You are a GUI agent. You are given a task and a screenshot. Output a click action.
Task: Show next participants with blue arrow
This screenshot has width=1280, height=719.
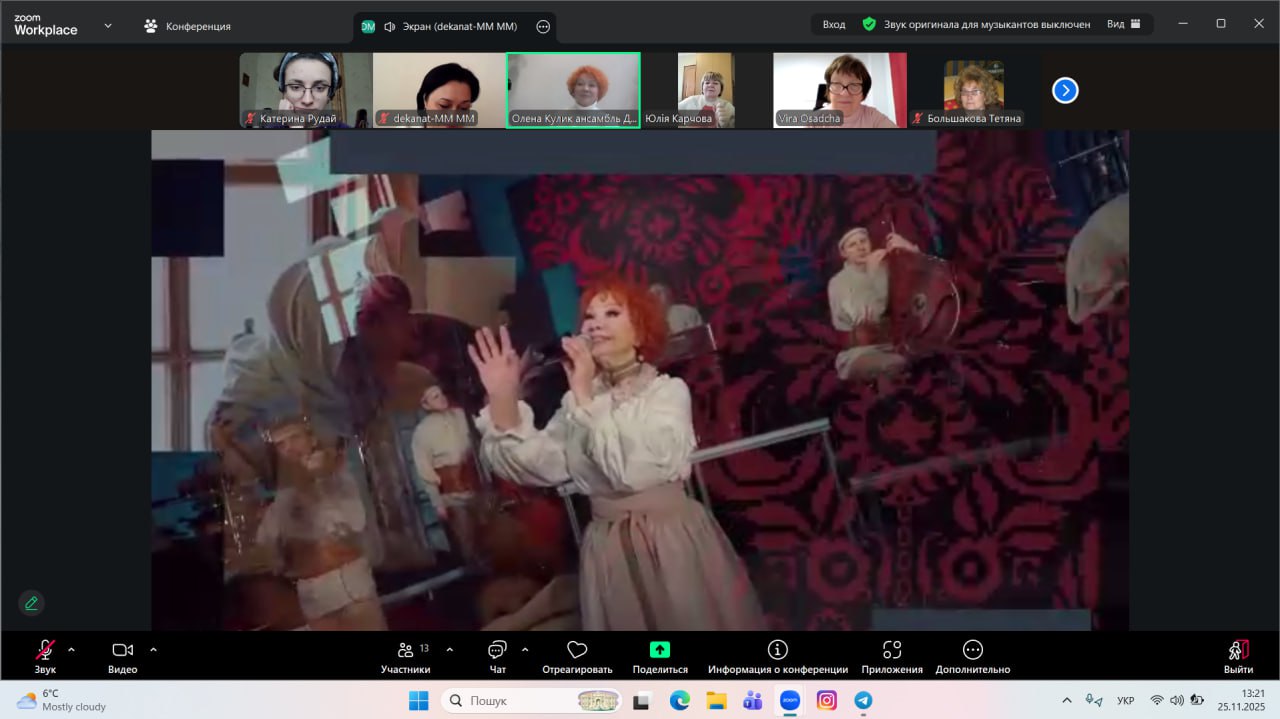[x=1065, y=91]
